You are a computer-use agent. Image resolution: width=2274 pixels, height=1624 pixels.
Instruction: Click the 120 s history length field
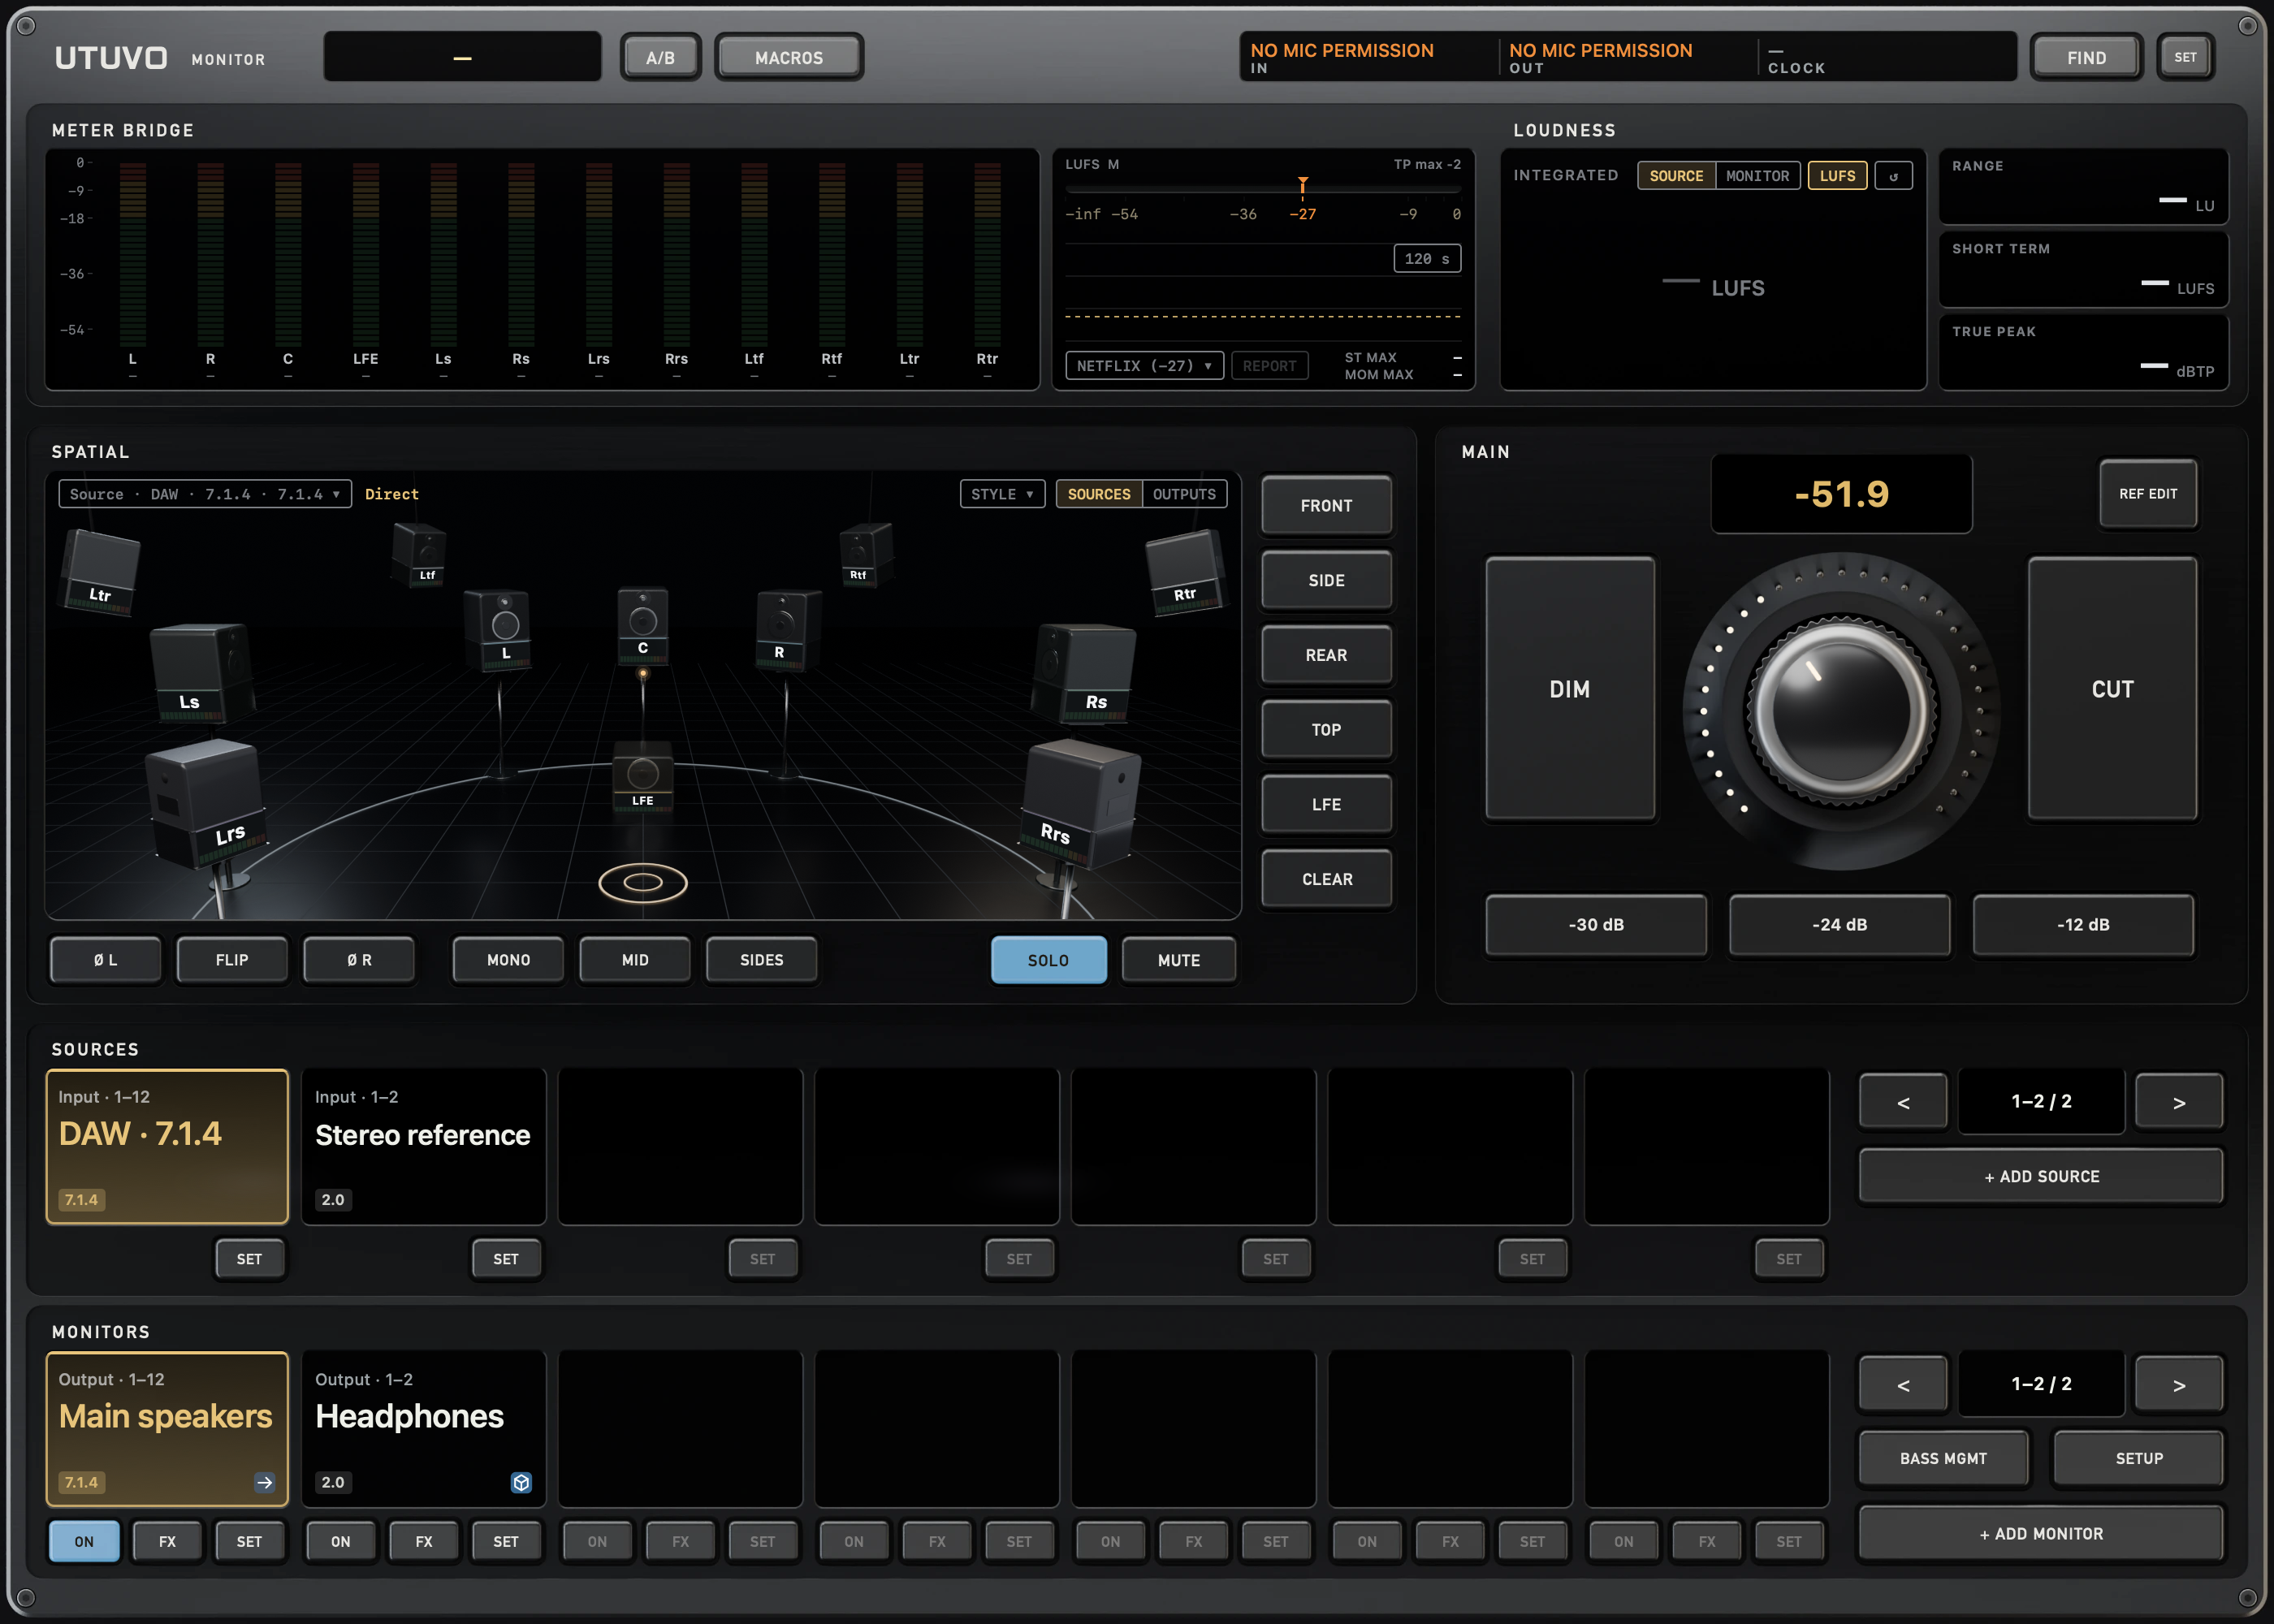coord(1427,258)
